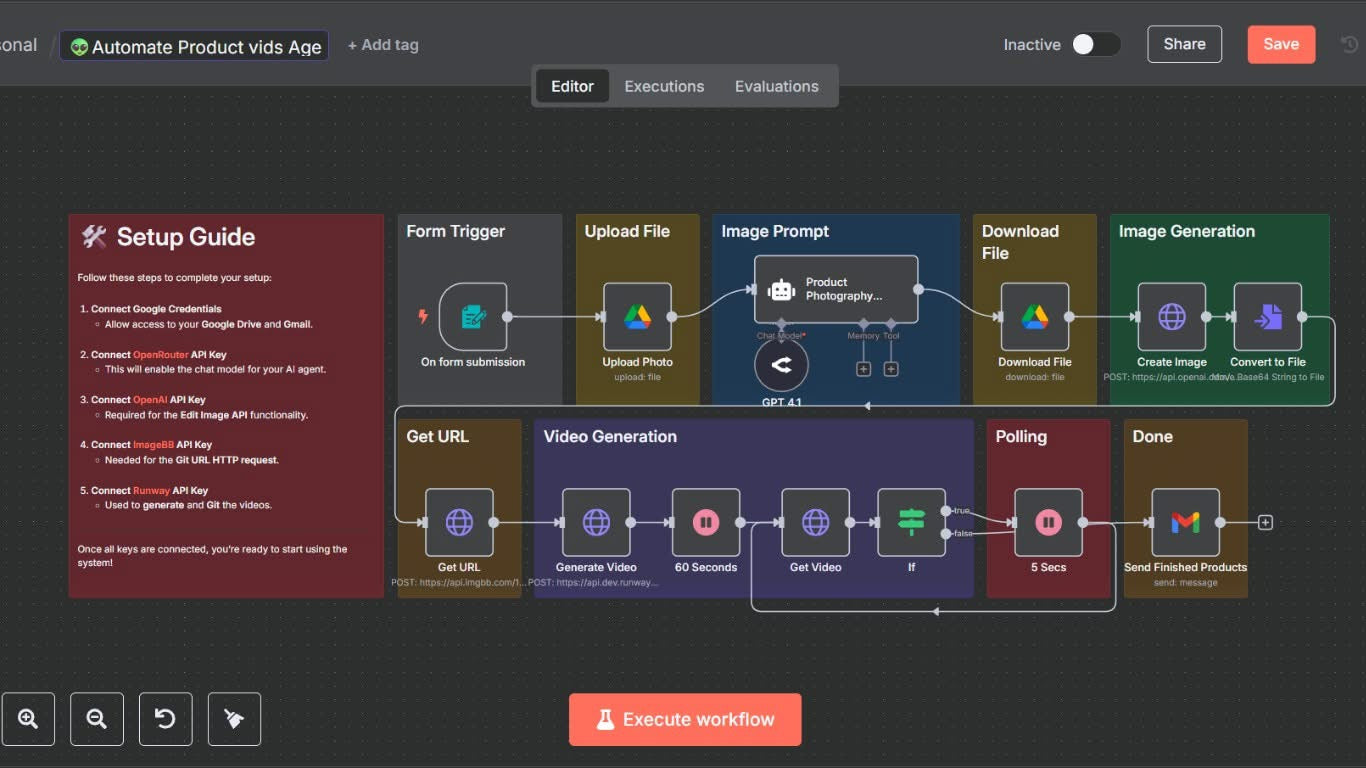This screenshot has width=1366, height=768.
Task: Open the Get URL HTTP node
Action: point(459,522)
